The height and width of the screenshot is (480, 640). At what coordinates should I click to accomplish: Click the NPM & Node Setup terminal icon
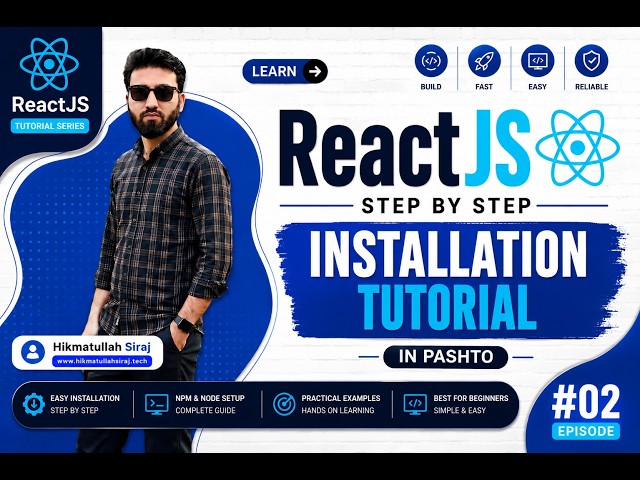tap(157, 404)
